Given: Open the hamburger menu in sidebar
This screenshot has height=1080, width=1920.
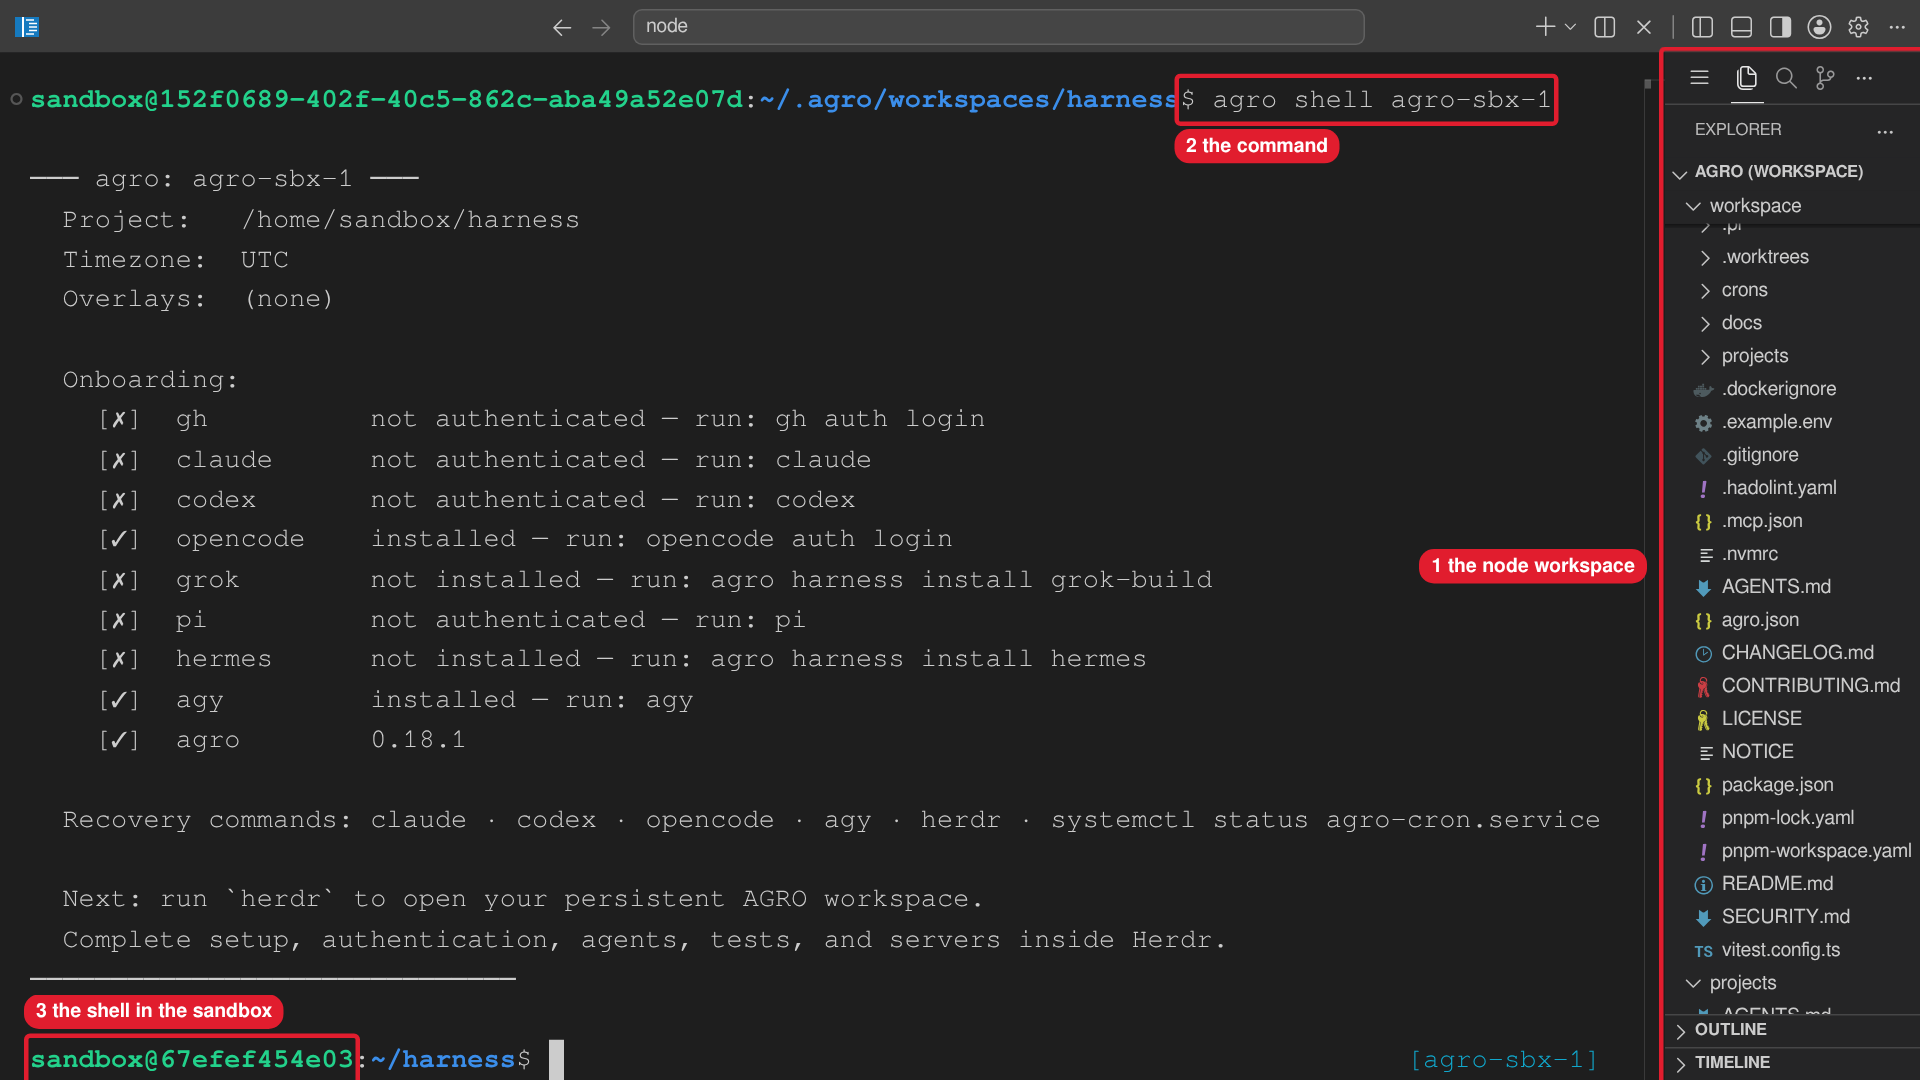Looking at the screenshot, I should [x=1699, y=77].
